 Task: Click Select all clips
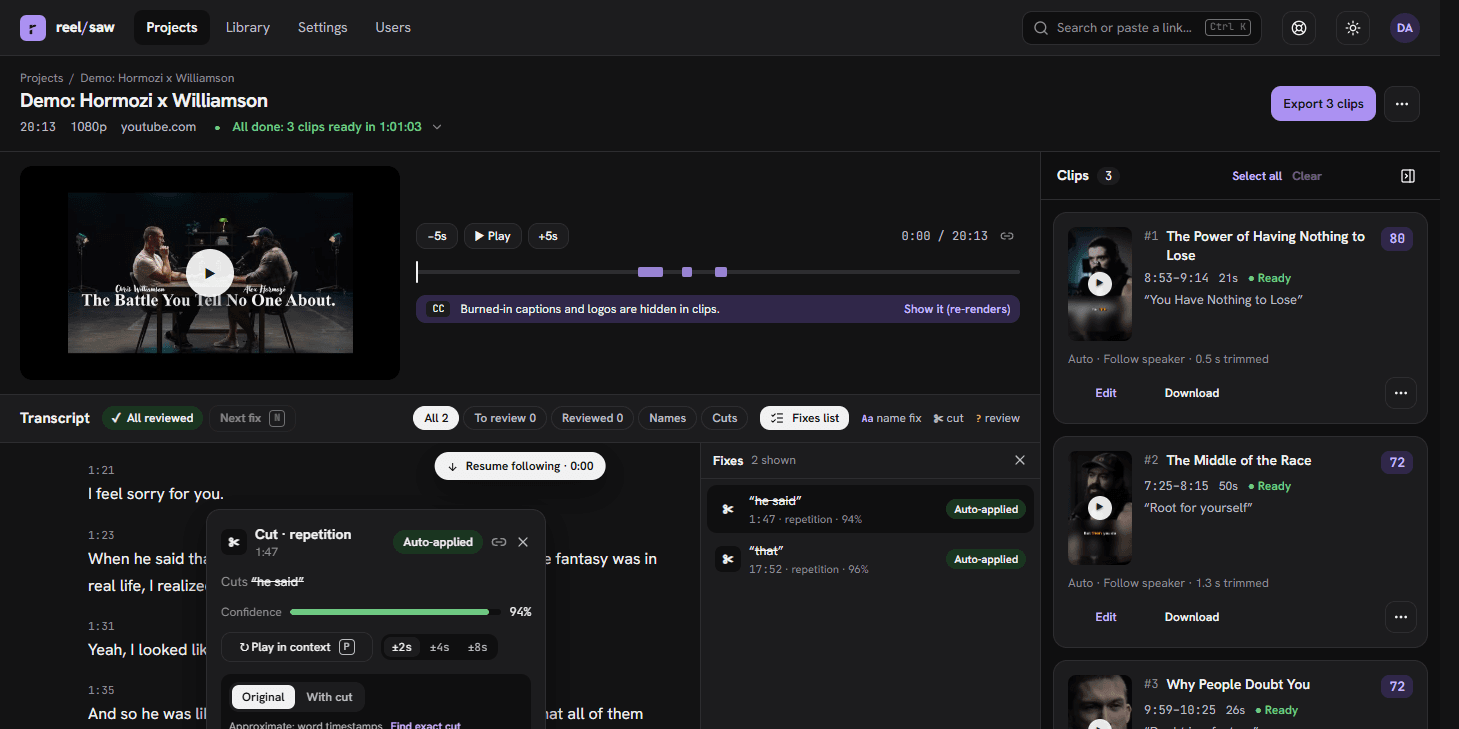(x=1257, y=176)
